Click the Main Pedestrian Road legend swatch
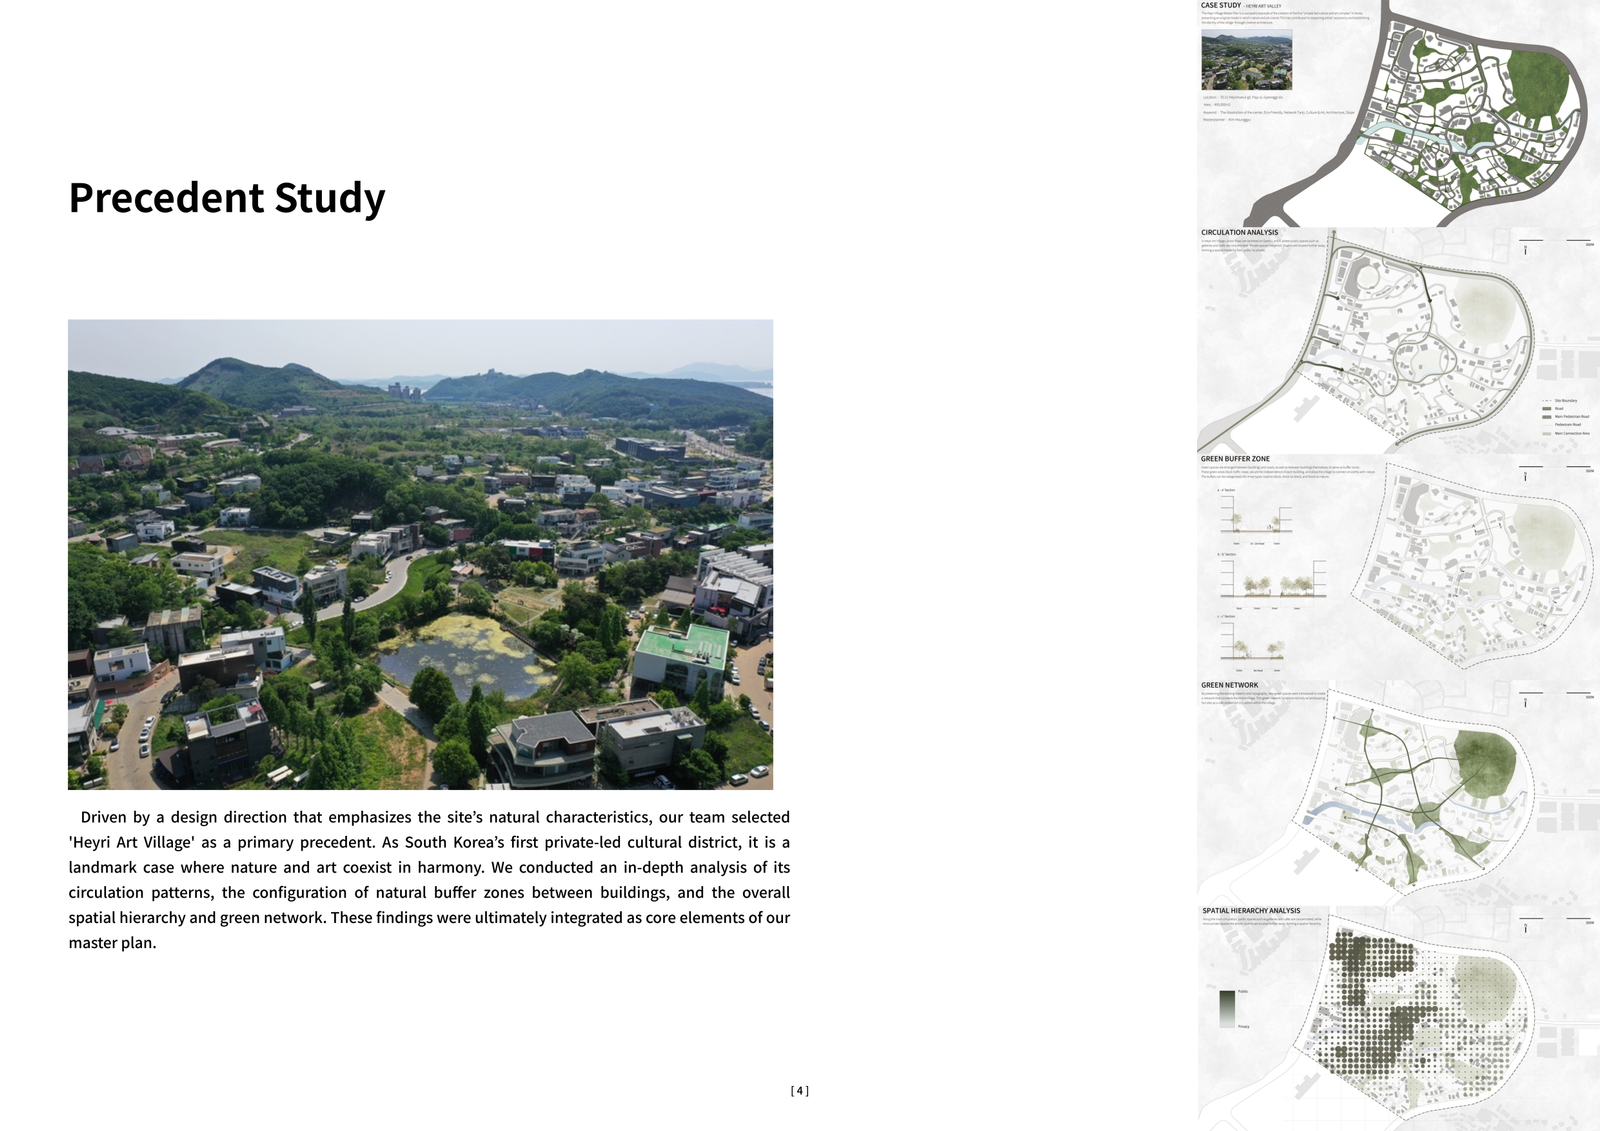Screen dimensions: 1600x1131 1547,416
